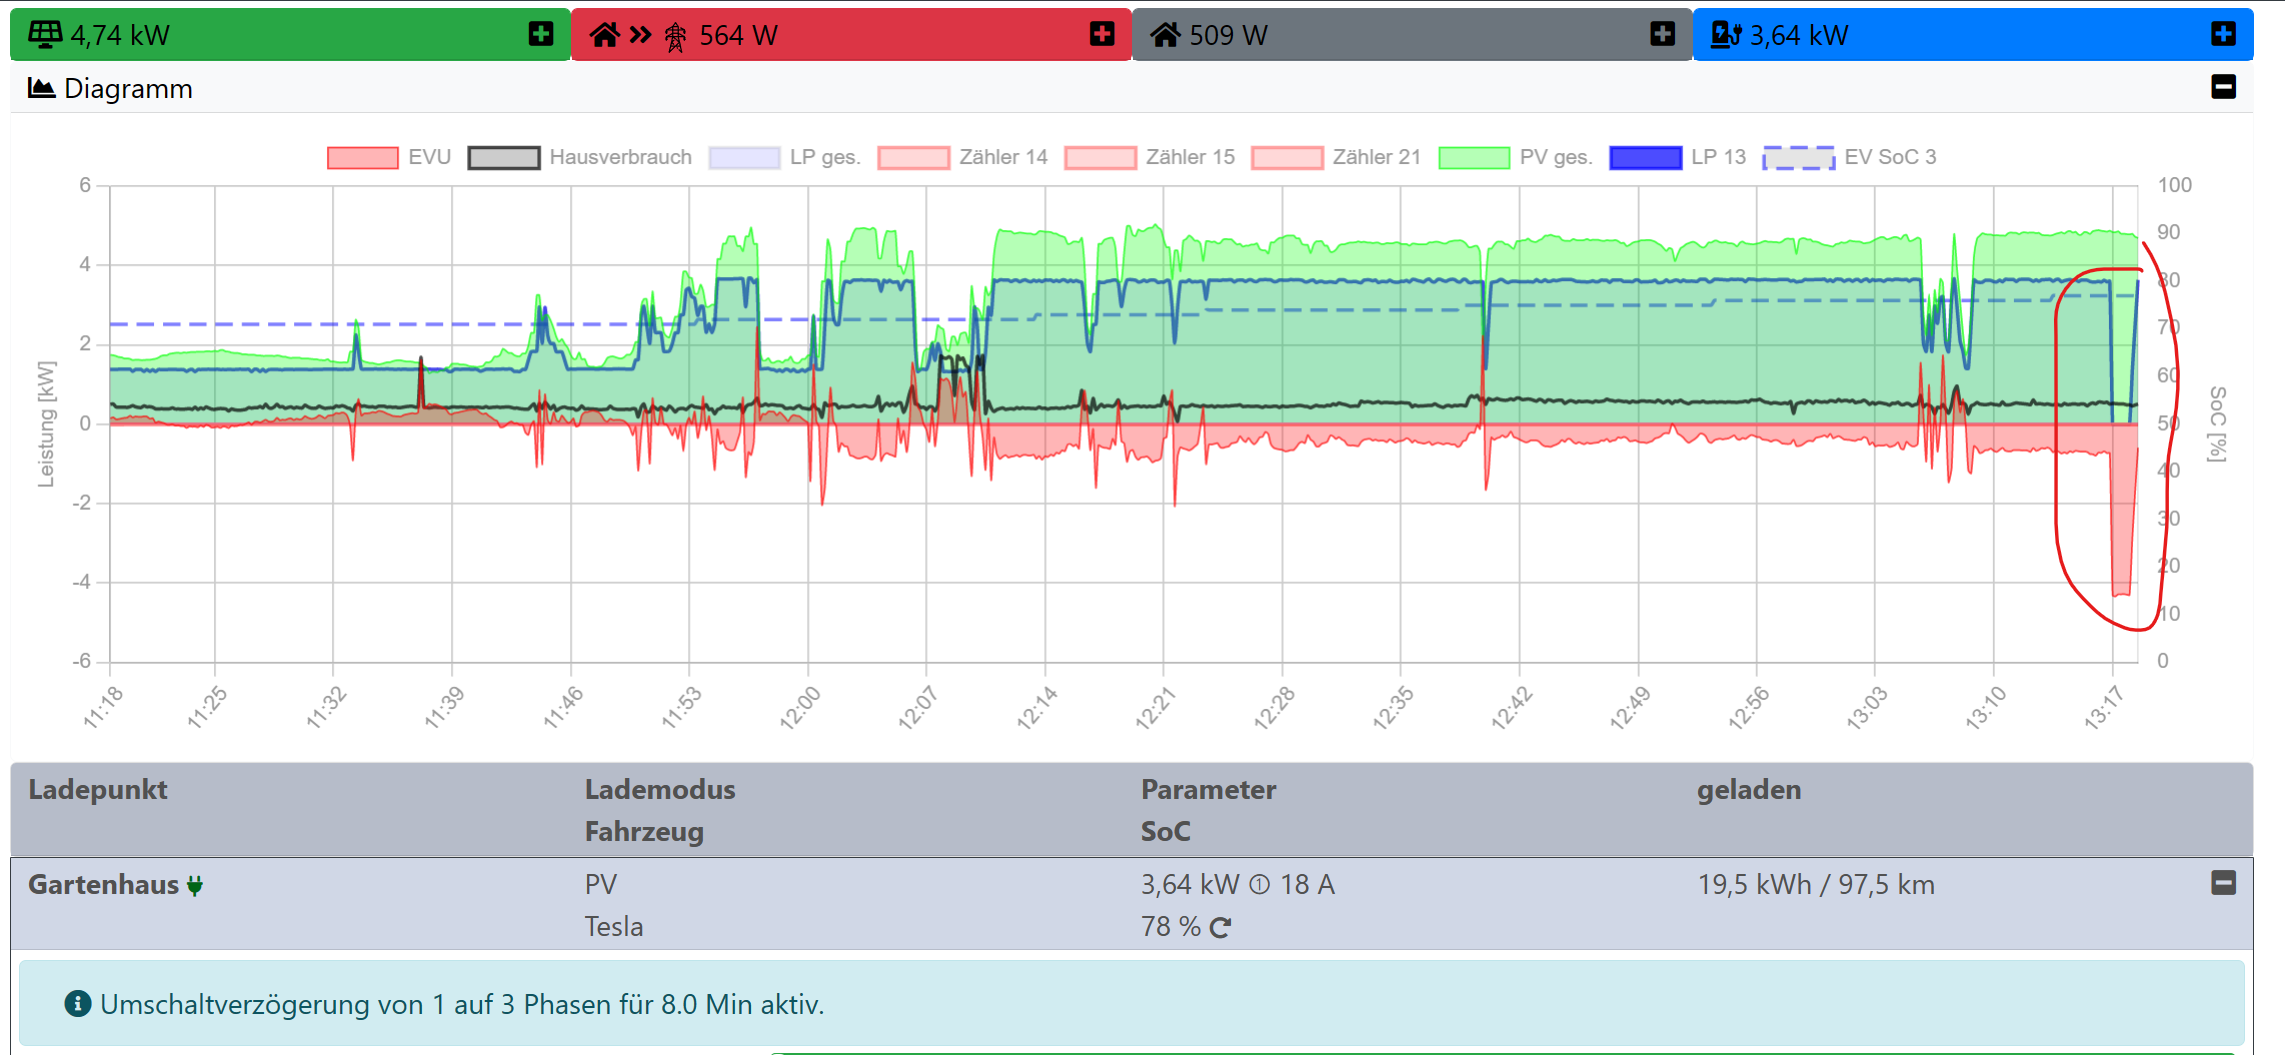Image resolution: width=2285 pixels, height=1055 pixels.
Task: Click the info icon in phase switch notice
Action: coord(78,1003)
